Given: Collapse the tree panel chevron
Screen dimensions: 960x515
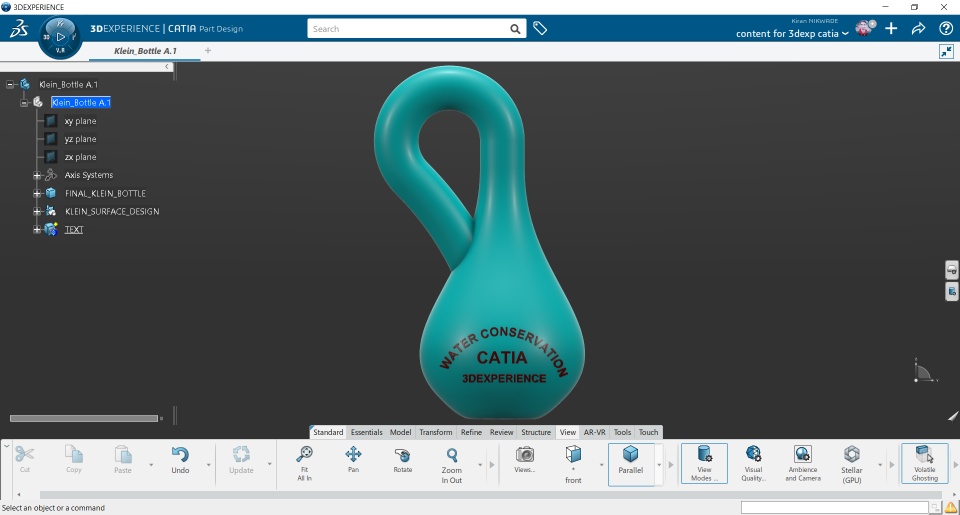Looking at the screenshot, I should pyautogui.click(x=167, y=67).
